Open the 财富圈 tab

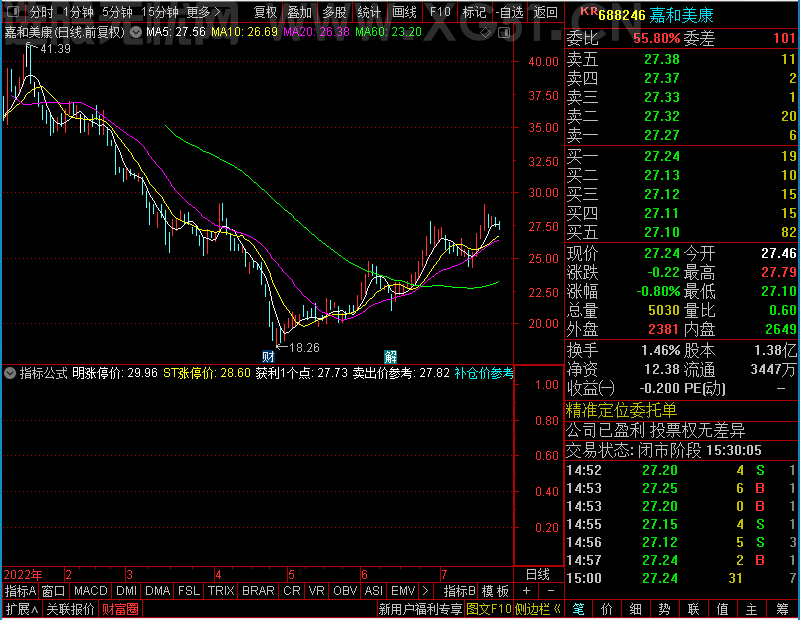pos(120,609)
